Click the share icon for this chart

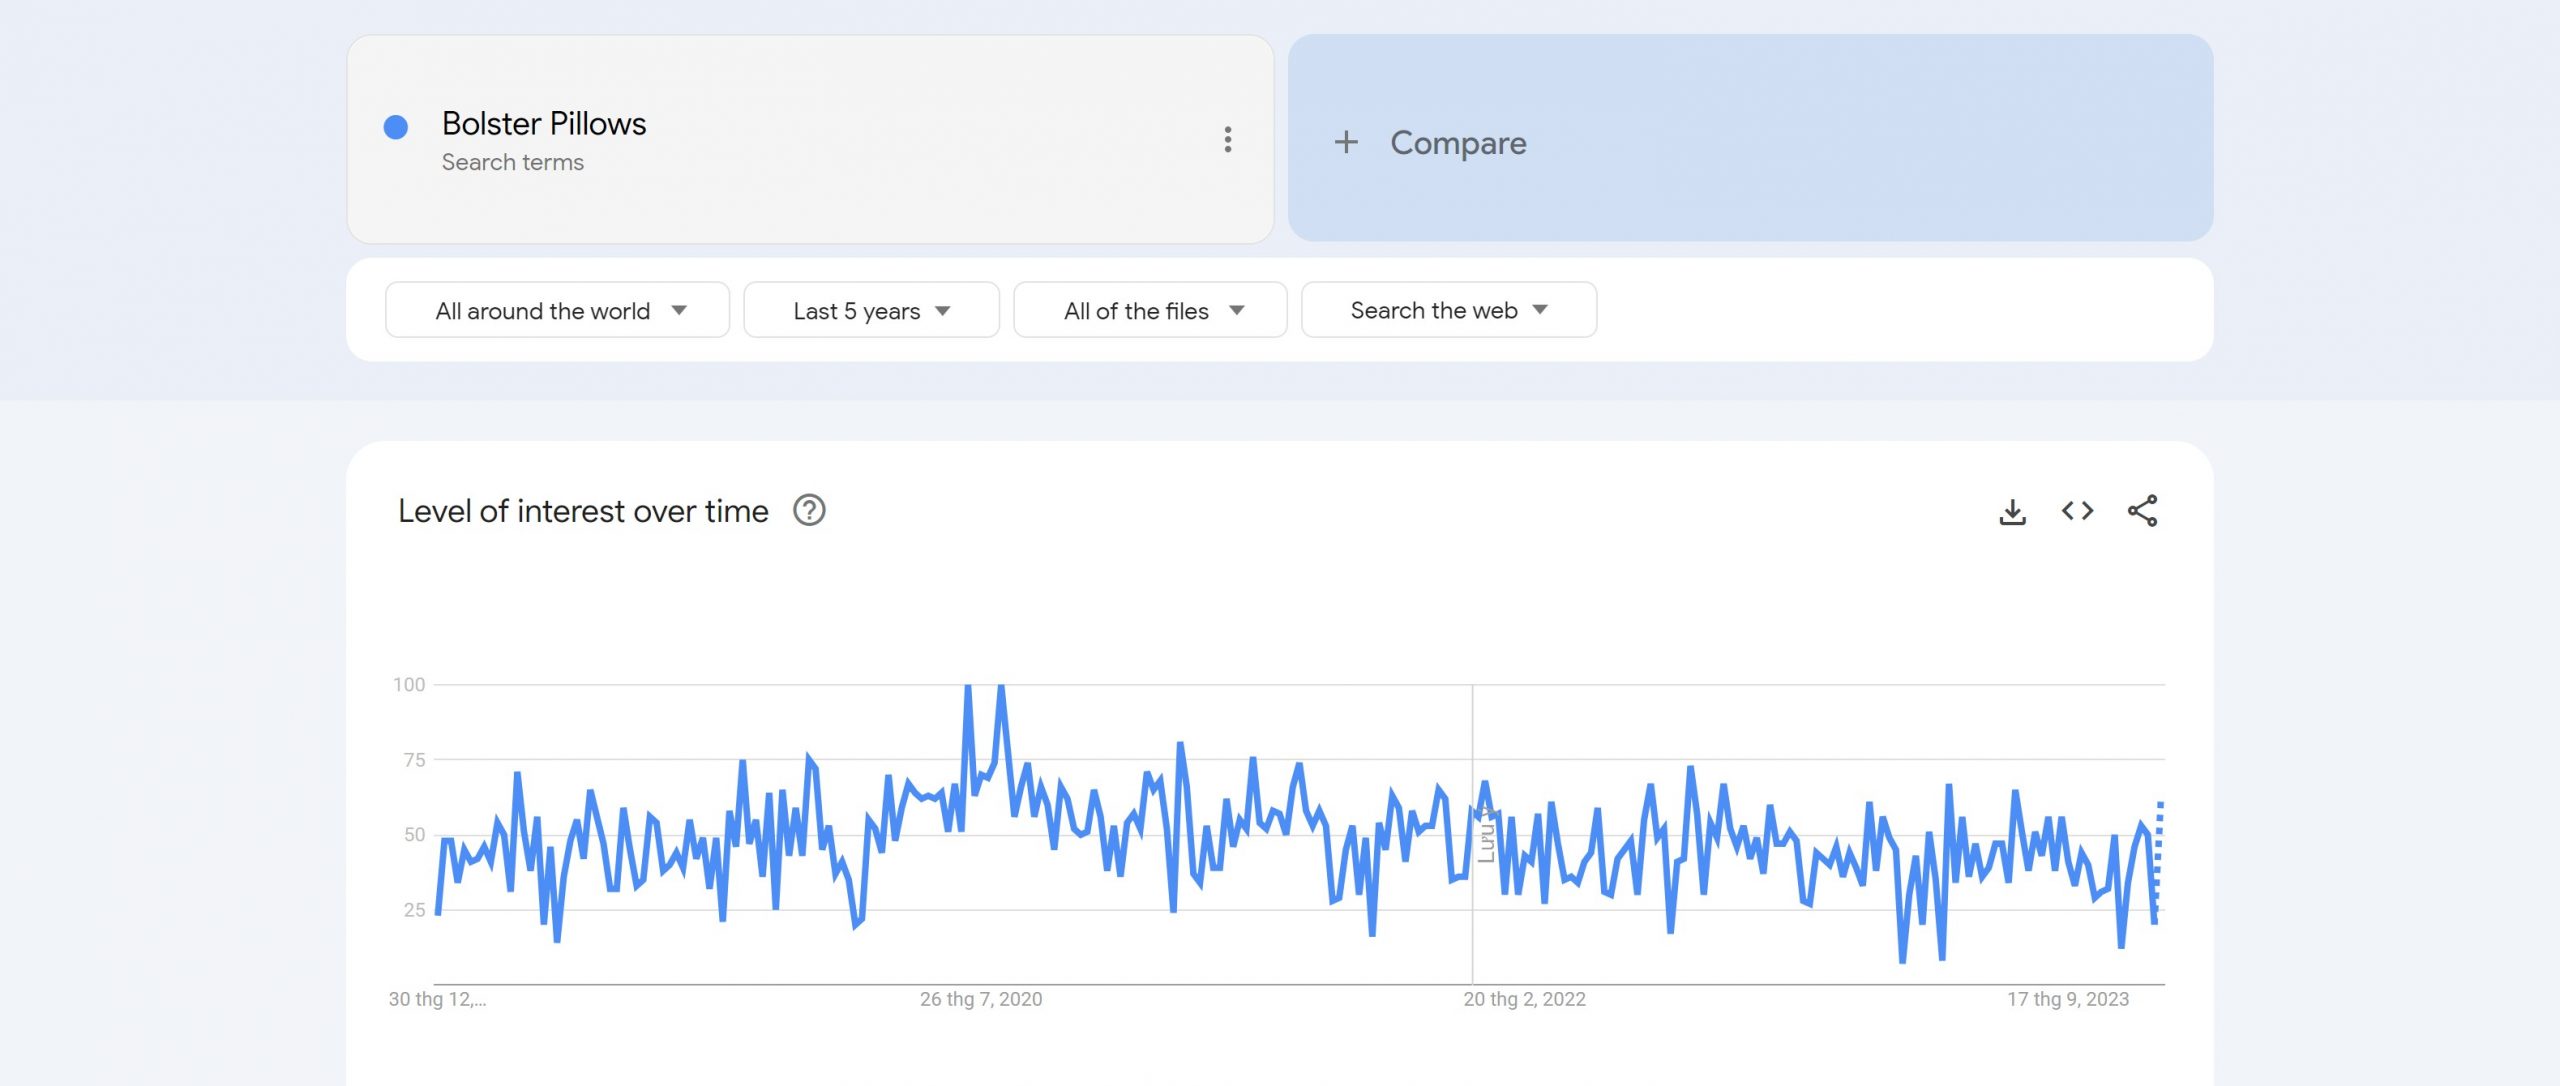click(x=2145, y=510)
